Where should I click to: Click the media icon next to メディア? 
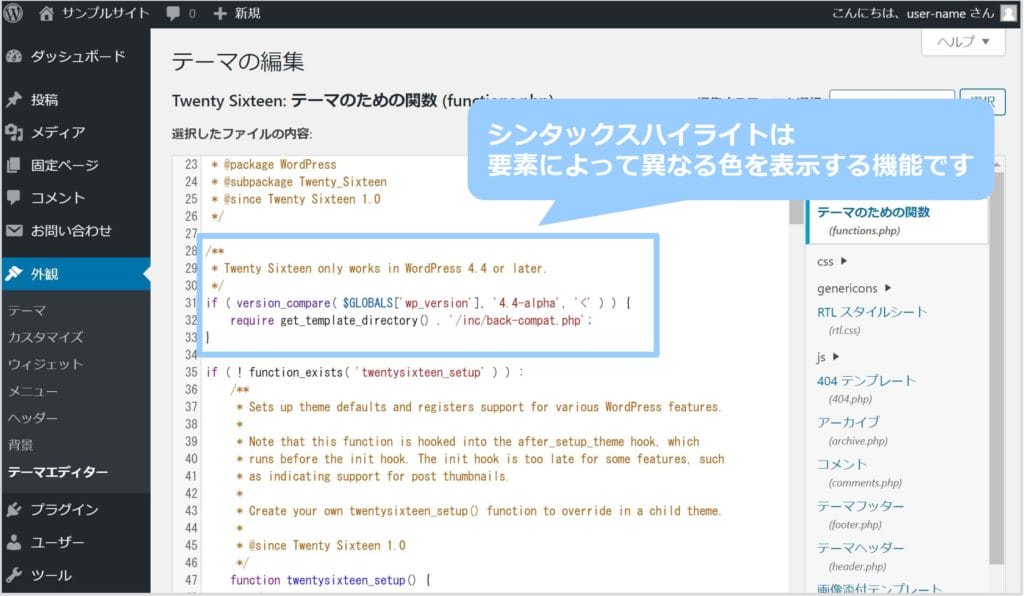[14, 133]
